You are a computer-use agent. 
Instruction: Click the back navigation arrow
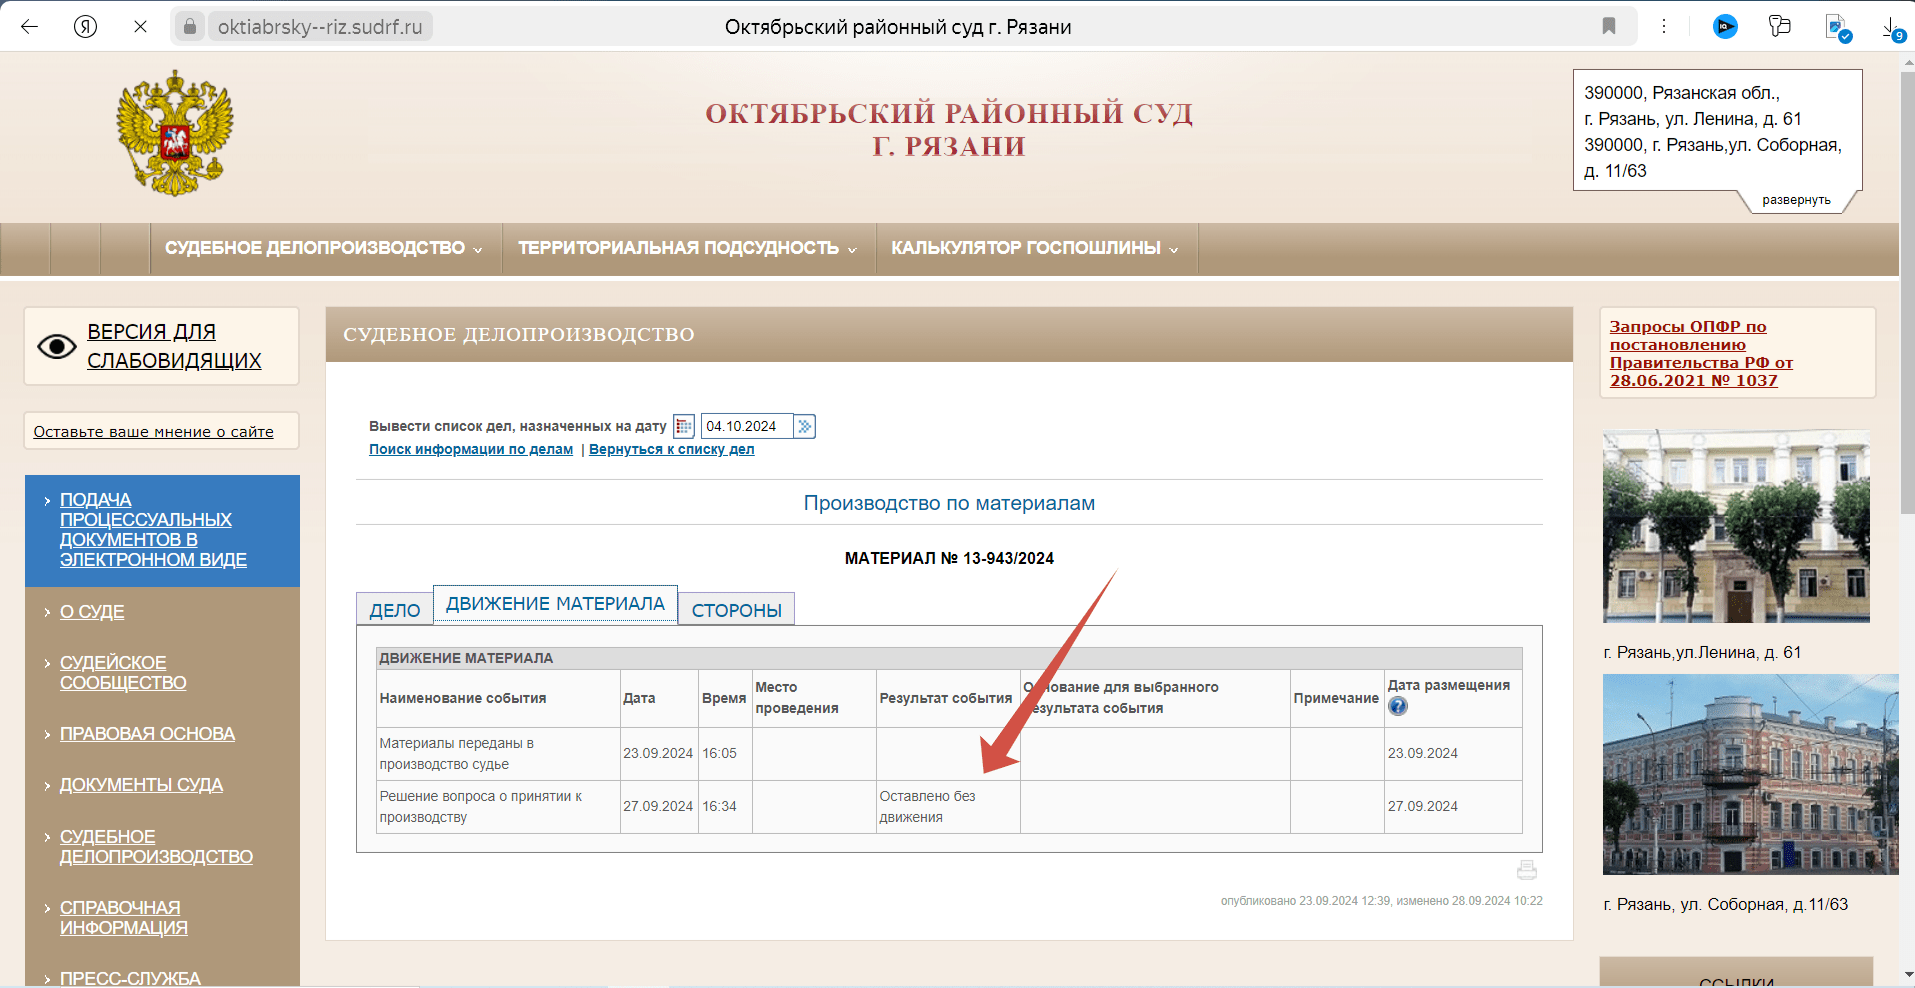(29, 26)
